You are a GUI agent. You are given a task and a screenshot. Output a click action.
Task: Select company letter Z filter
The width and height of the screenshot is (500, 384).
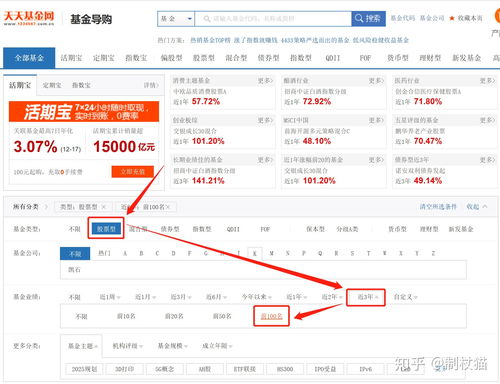433,253
